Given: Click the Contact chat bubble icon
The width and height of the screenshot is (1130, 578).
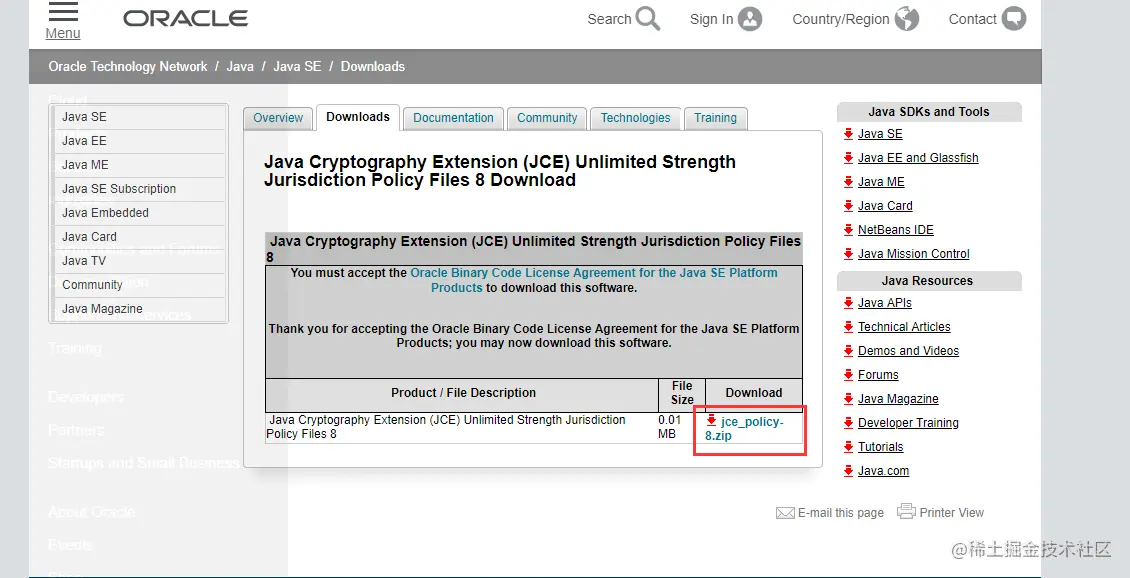Looking at the screenshot, I should point(1014,19).
